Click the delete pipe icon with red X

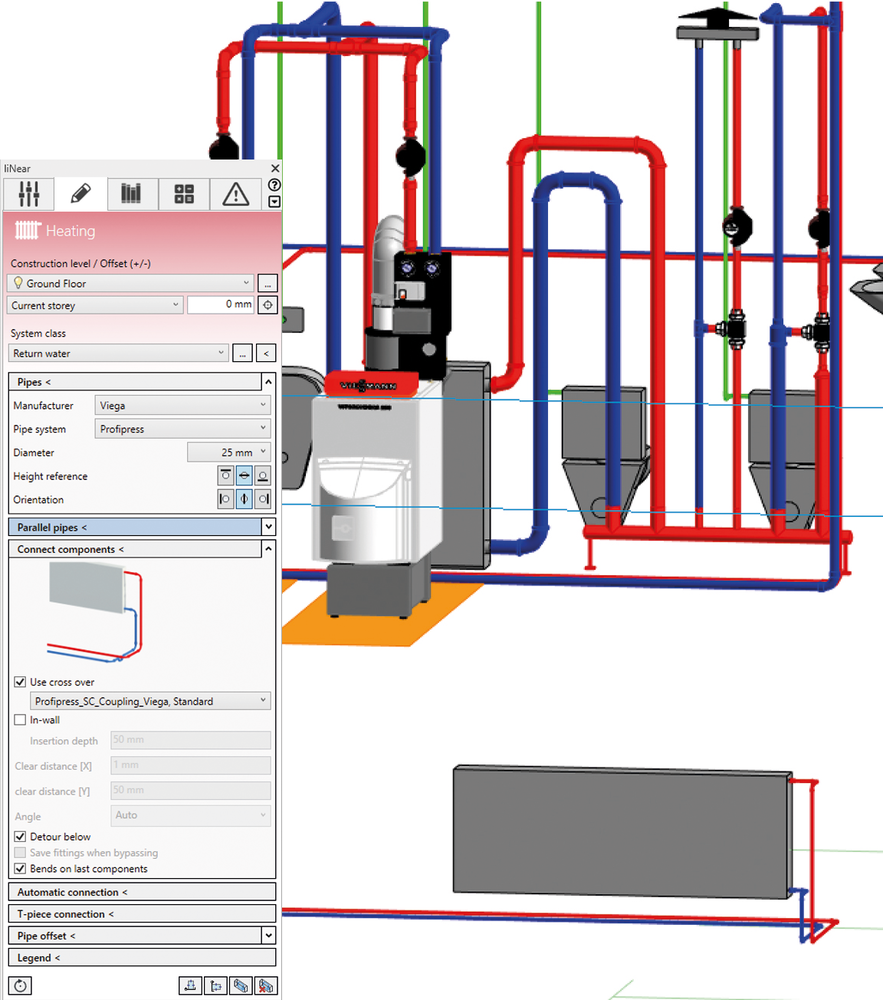point(265,986)
